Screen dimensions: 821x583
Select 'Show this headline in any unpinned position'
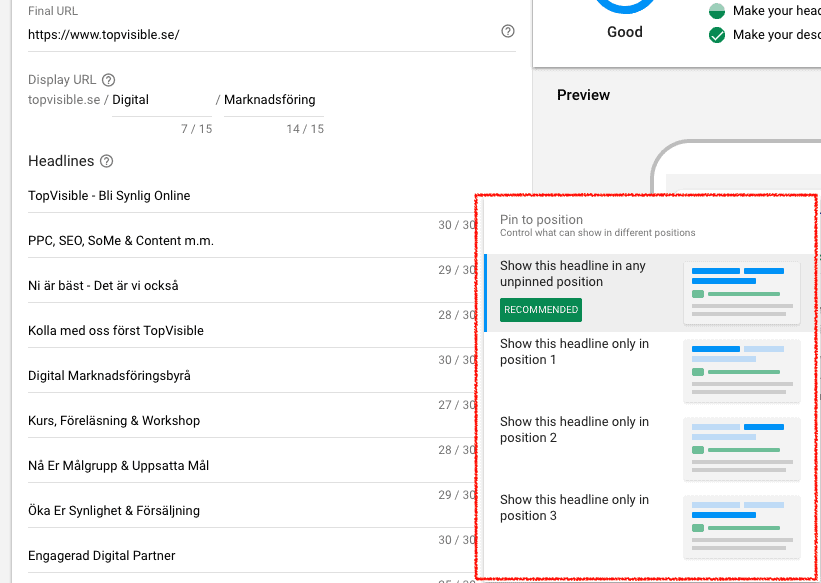649,293
